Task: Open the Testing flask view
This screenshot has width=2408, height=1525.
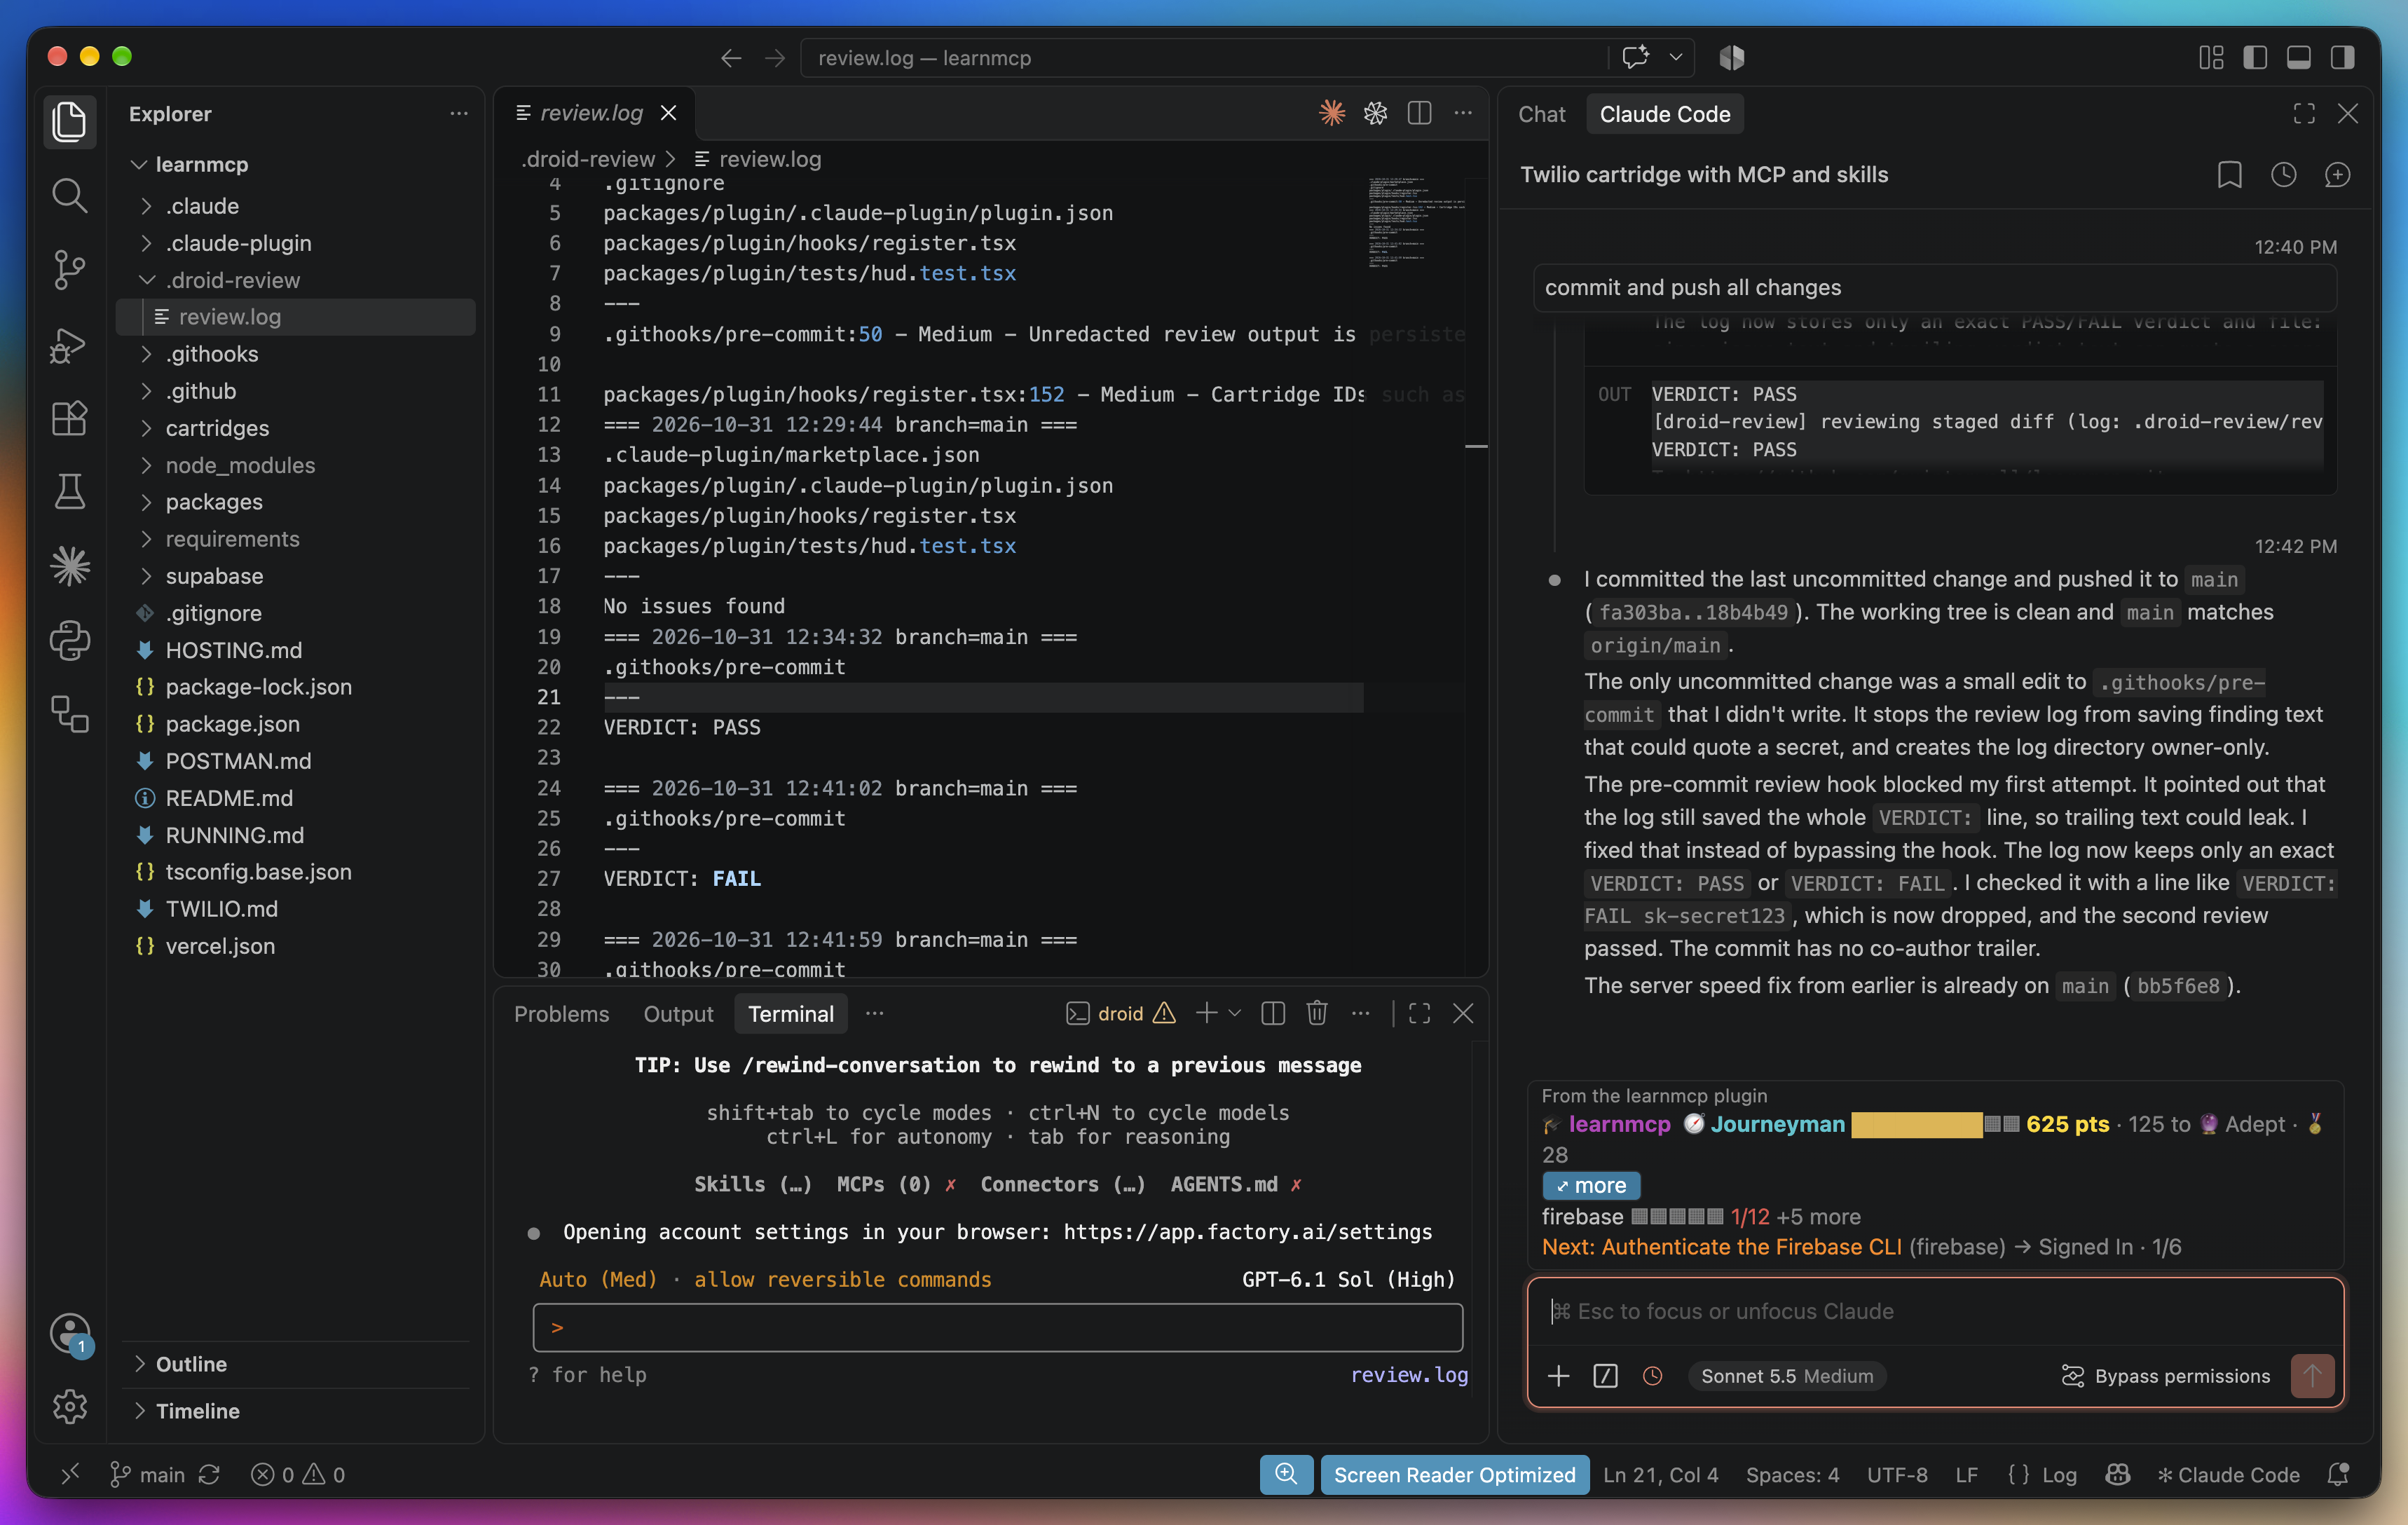Action: coord(69,492)
